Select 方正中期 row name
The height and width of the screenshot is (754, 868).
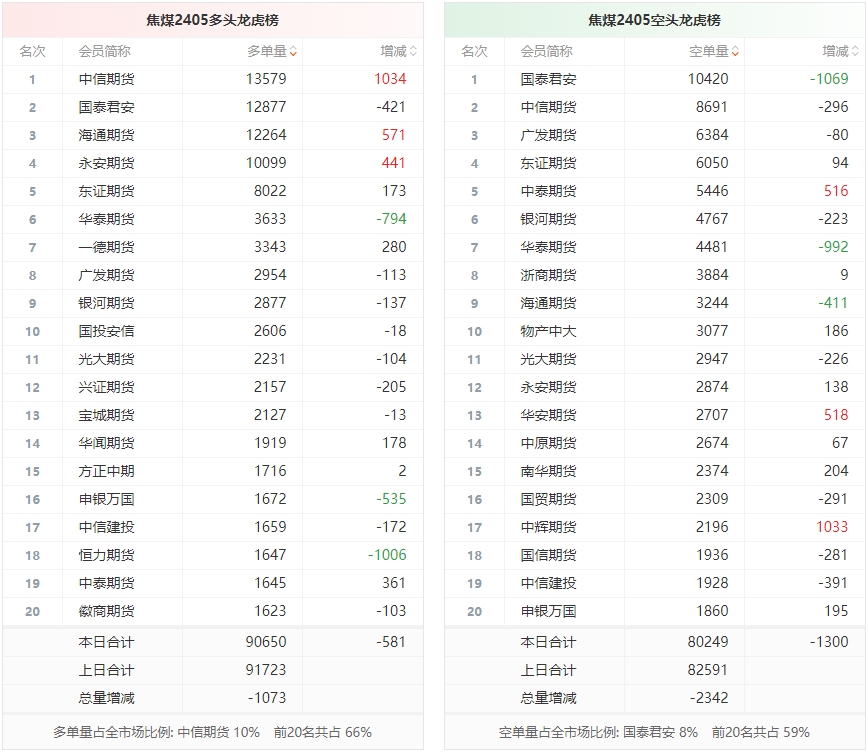(106, 471)
